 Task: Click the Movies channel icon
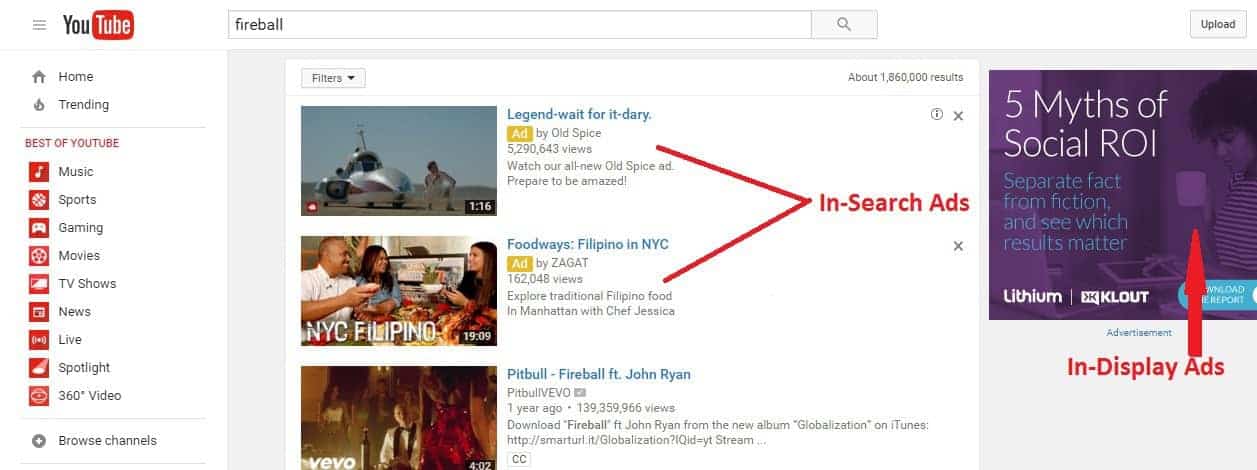coord(39,256)
